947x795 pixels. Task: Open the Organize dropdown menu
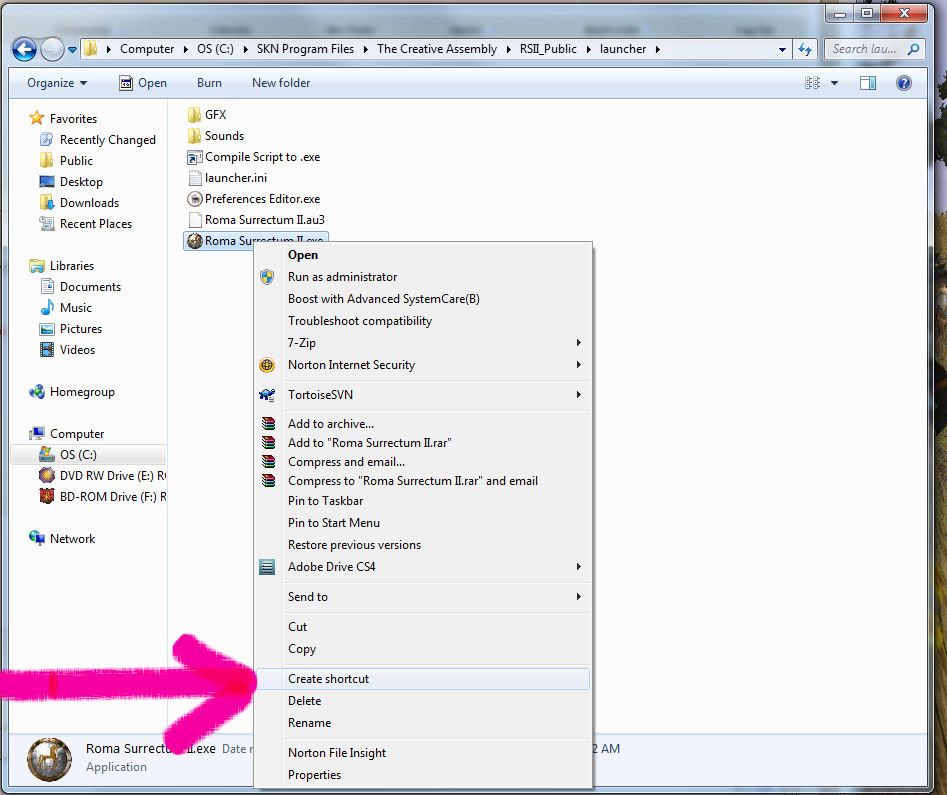click(57, 83)
